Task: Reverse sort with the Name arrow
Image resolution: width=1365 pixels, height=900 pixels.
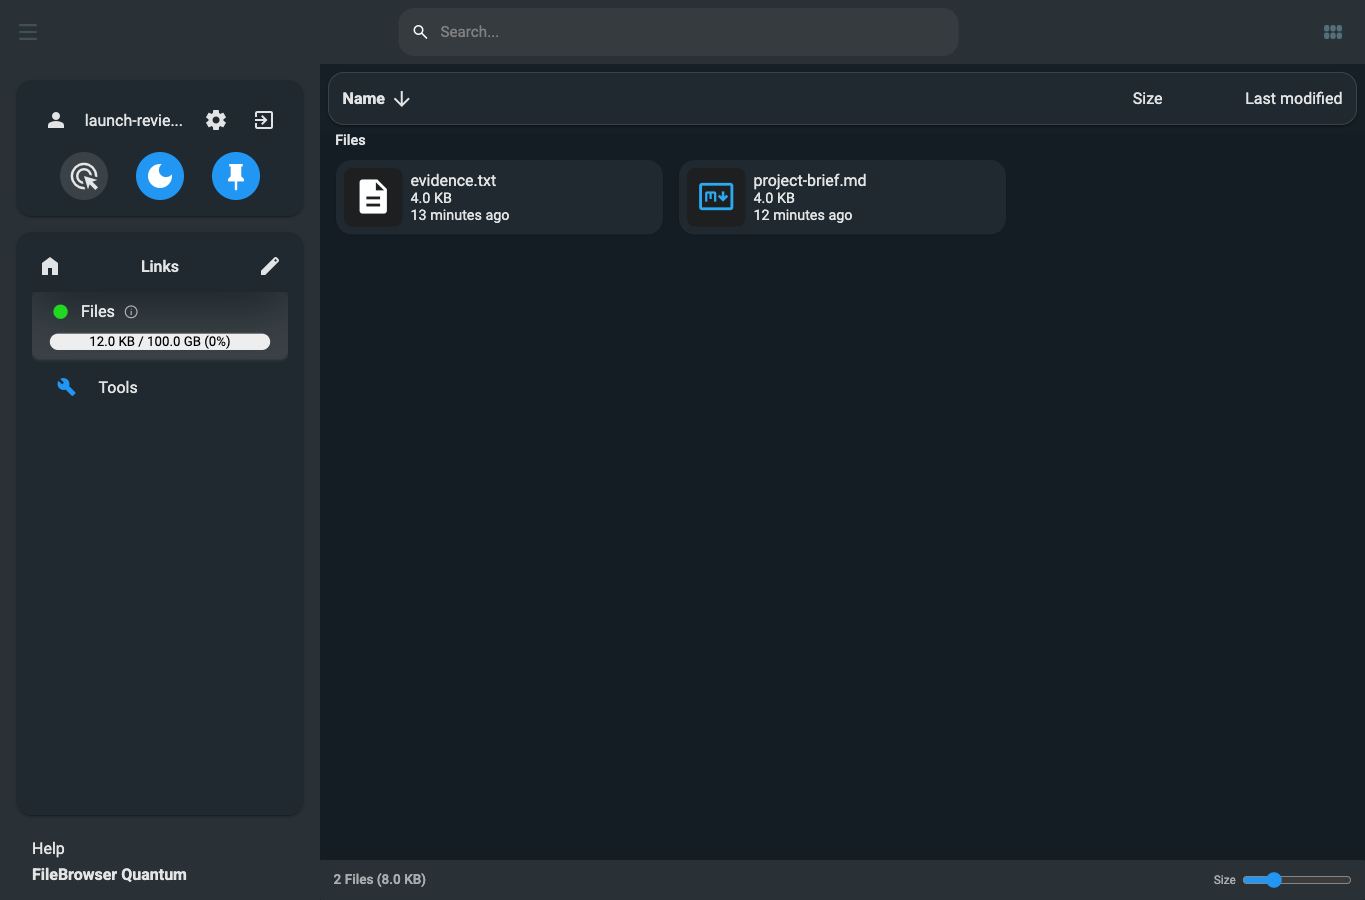Action: (402, 99)
